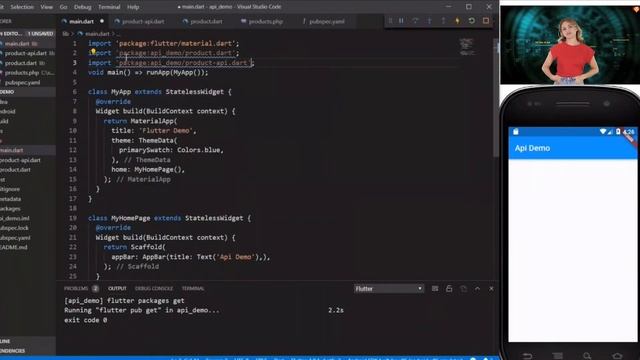Select product-api.dart in Open Editors list
This screenshot has width=640, height=360.
tap(28, 53)
